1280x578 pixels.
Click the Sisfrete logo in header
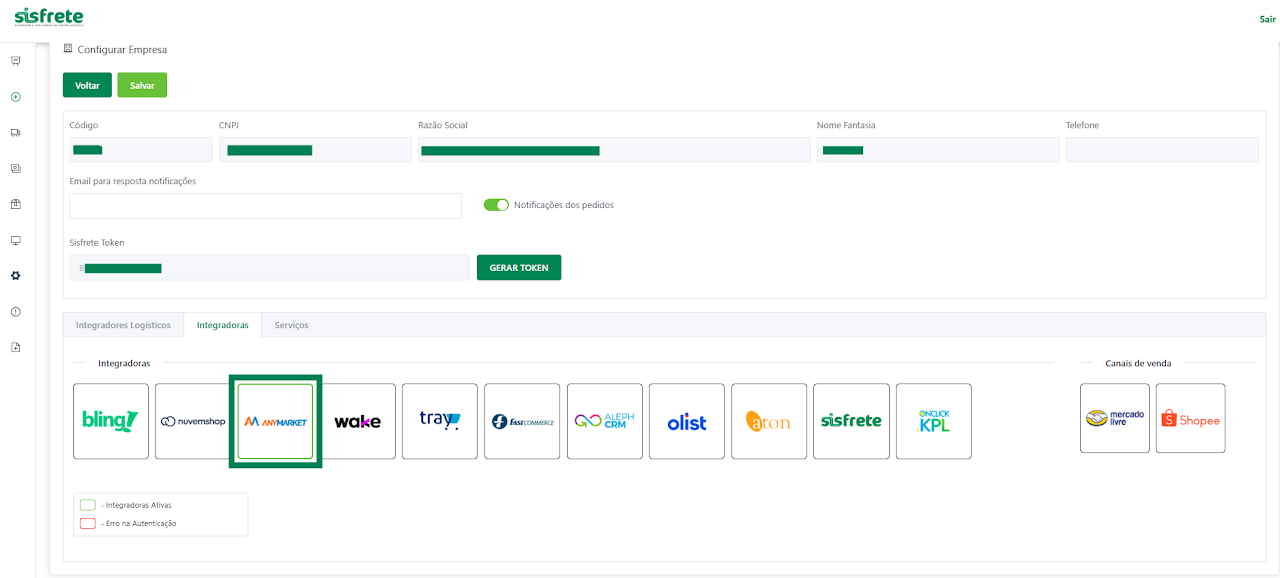tap(49, 17)
